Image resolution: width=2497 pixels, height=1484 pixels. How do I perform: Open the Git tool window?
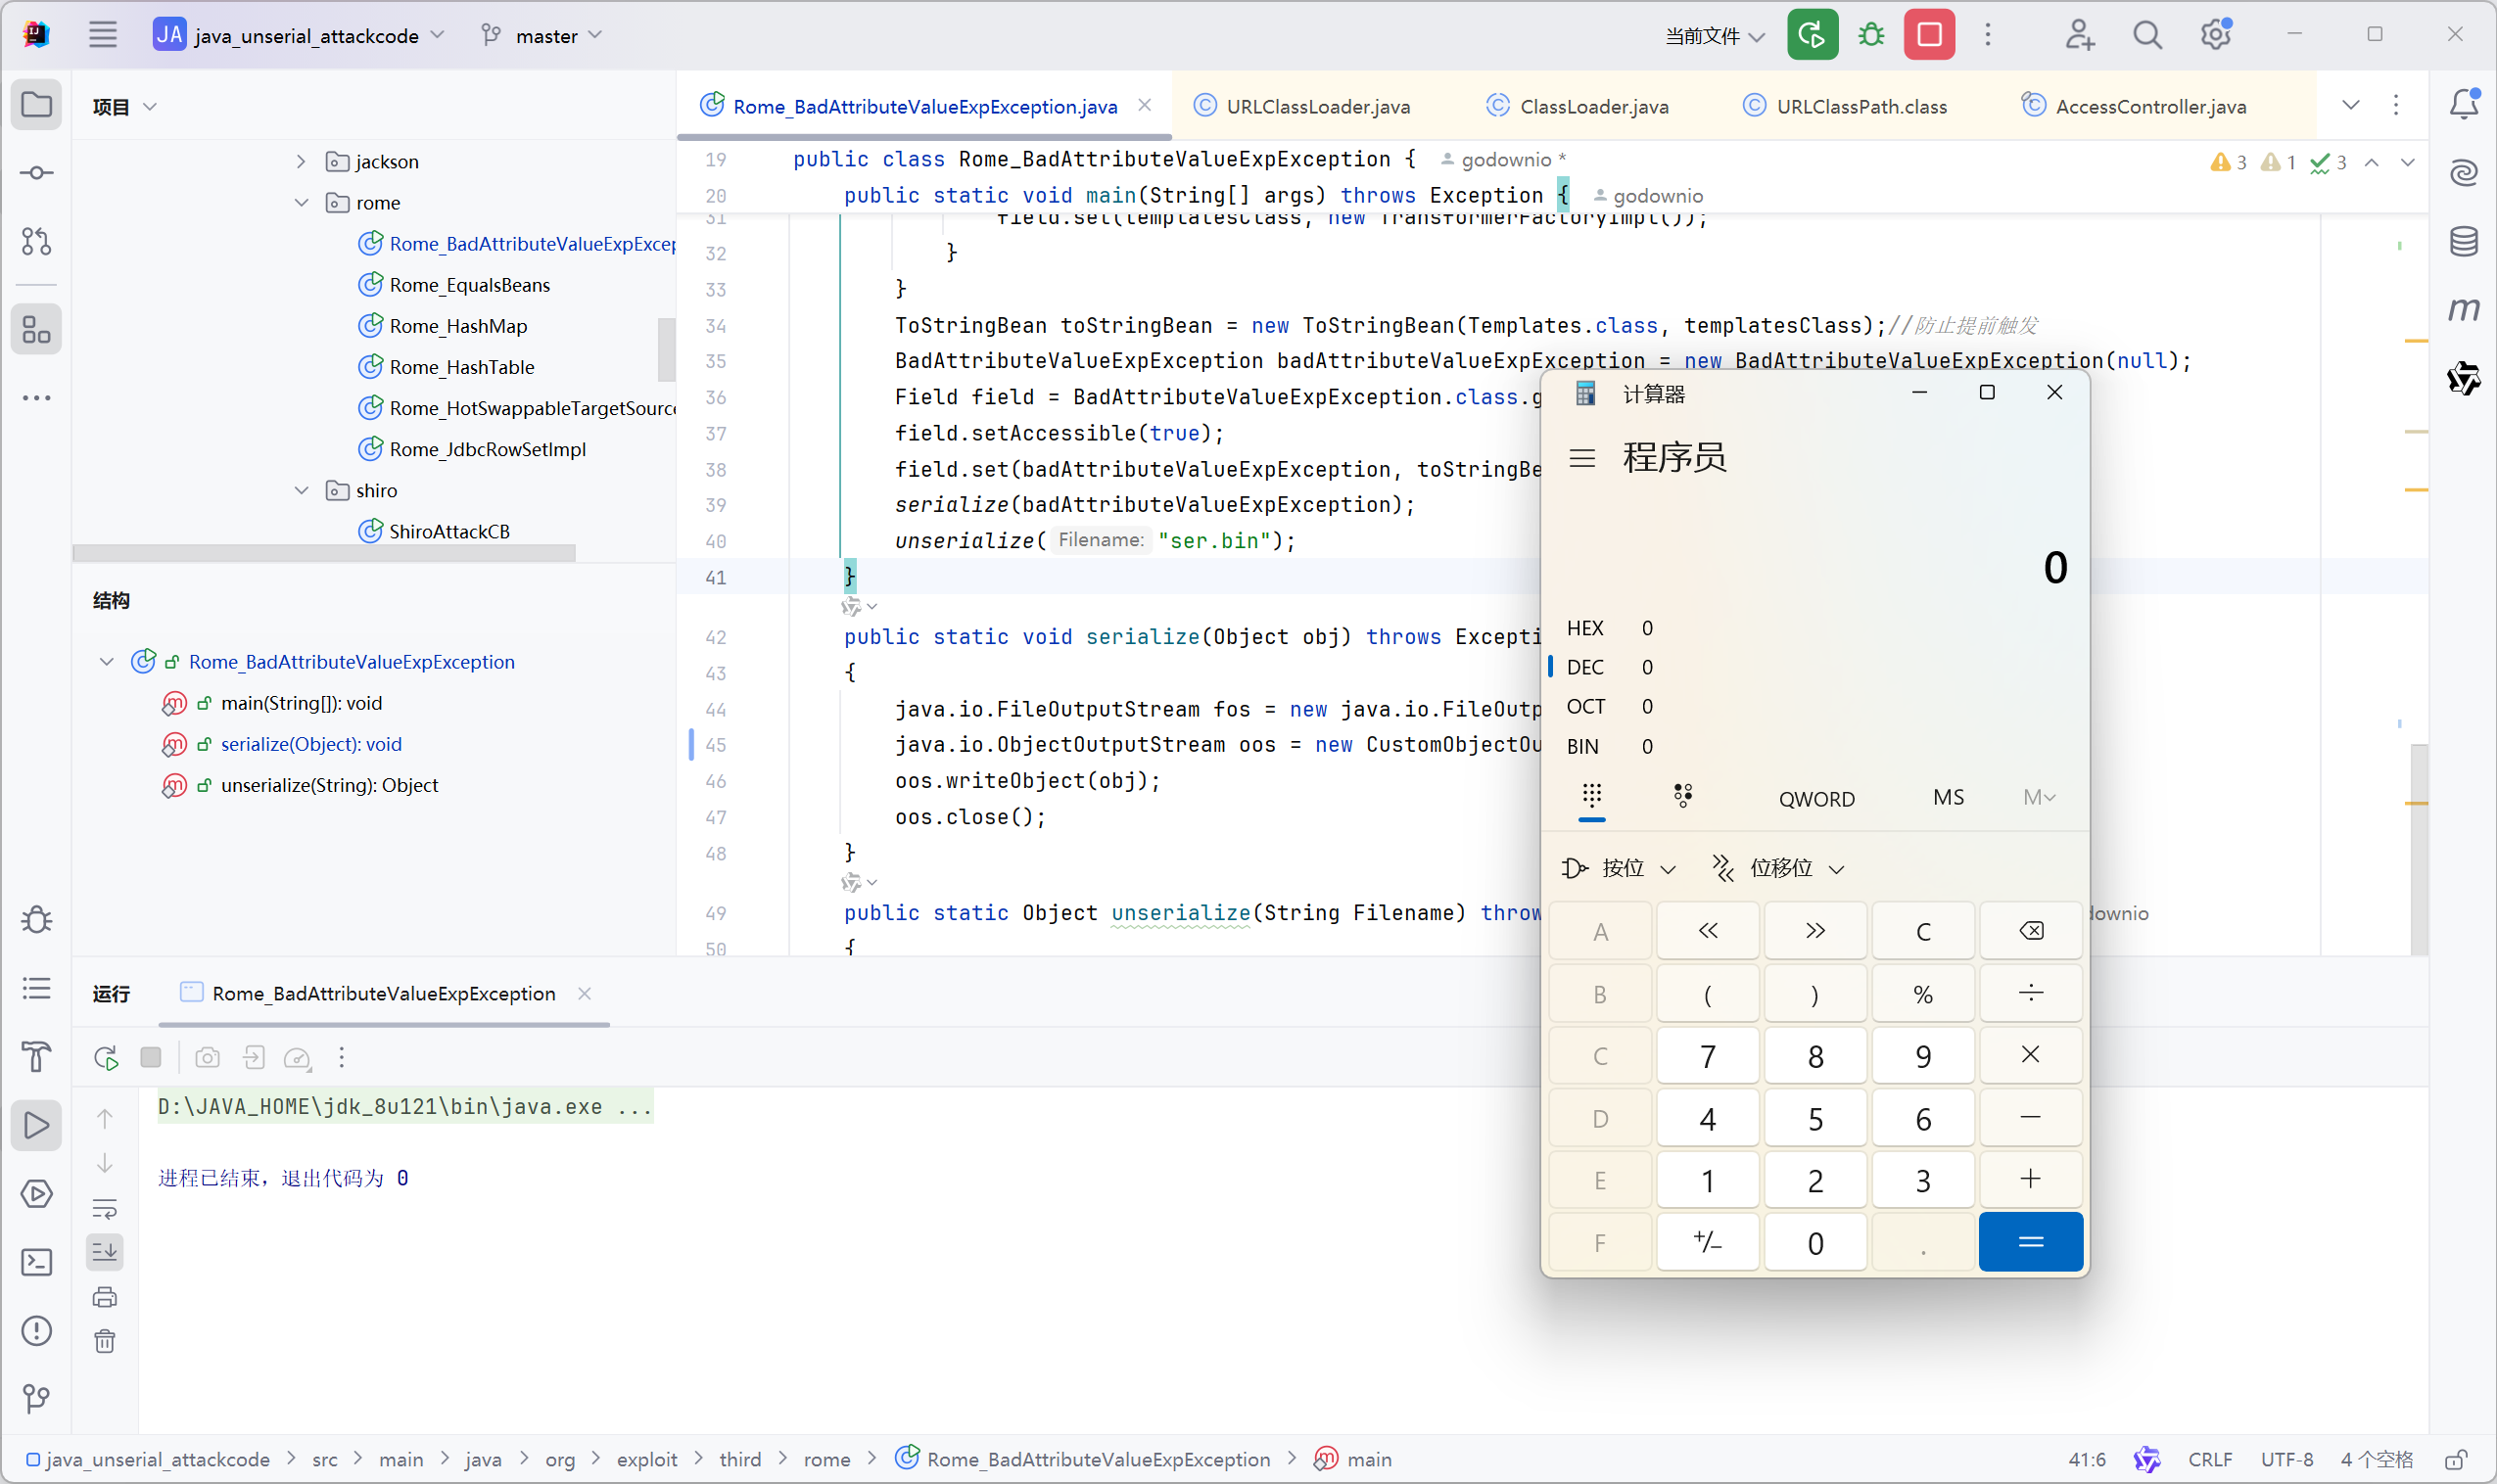(x=36, y=1398)
